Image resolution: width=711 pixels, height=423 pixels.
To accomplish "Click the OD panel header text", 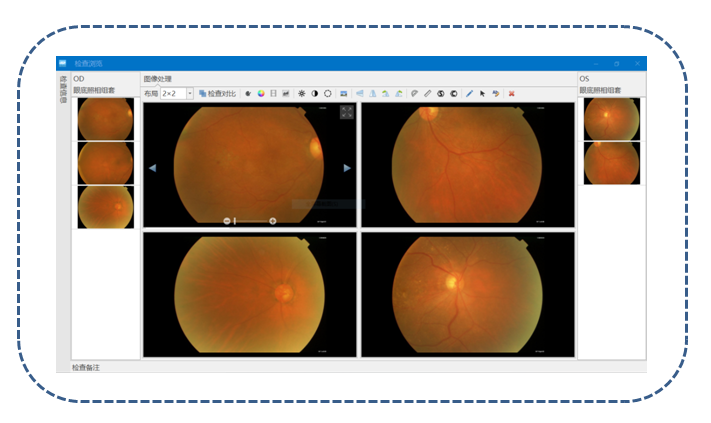I will tap(79, 78).
